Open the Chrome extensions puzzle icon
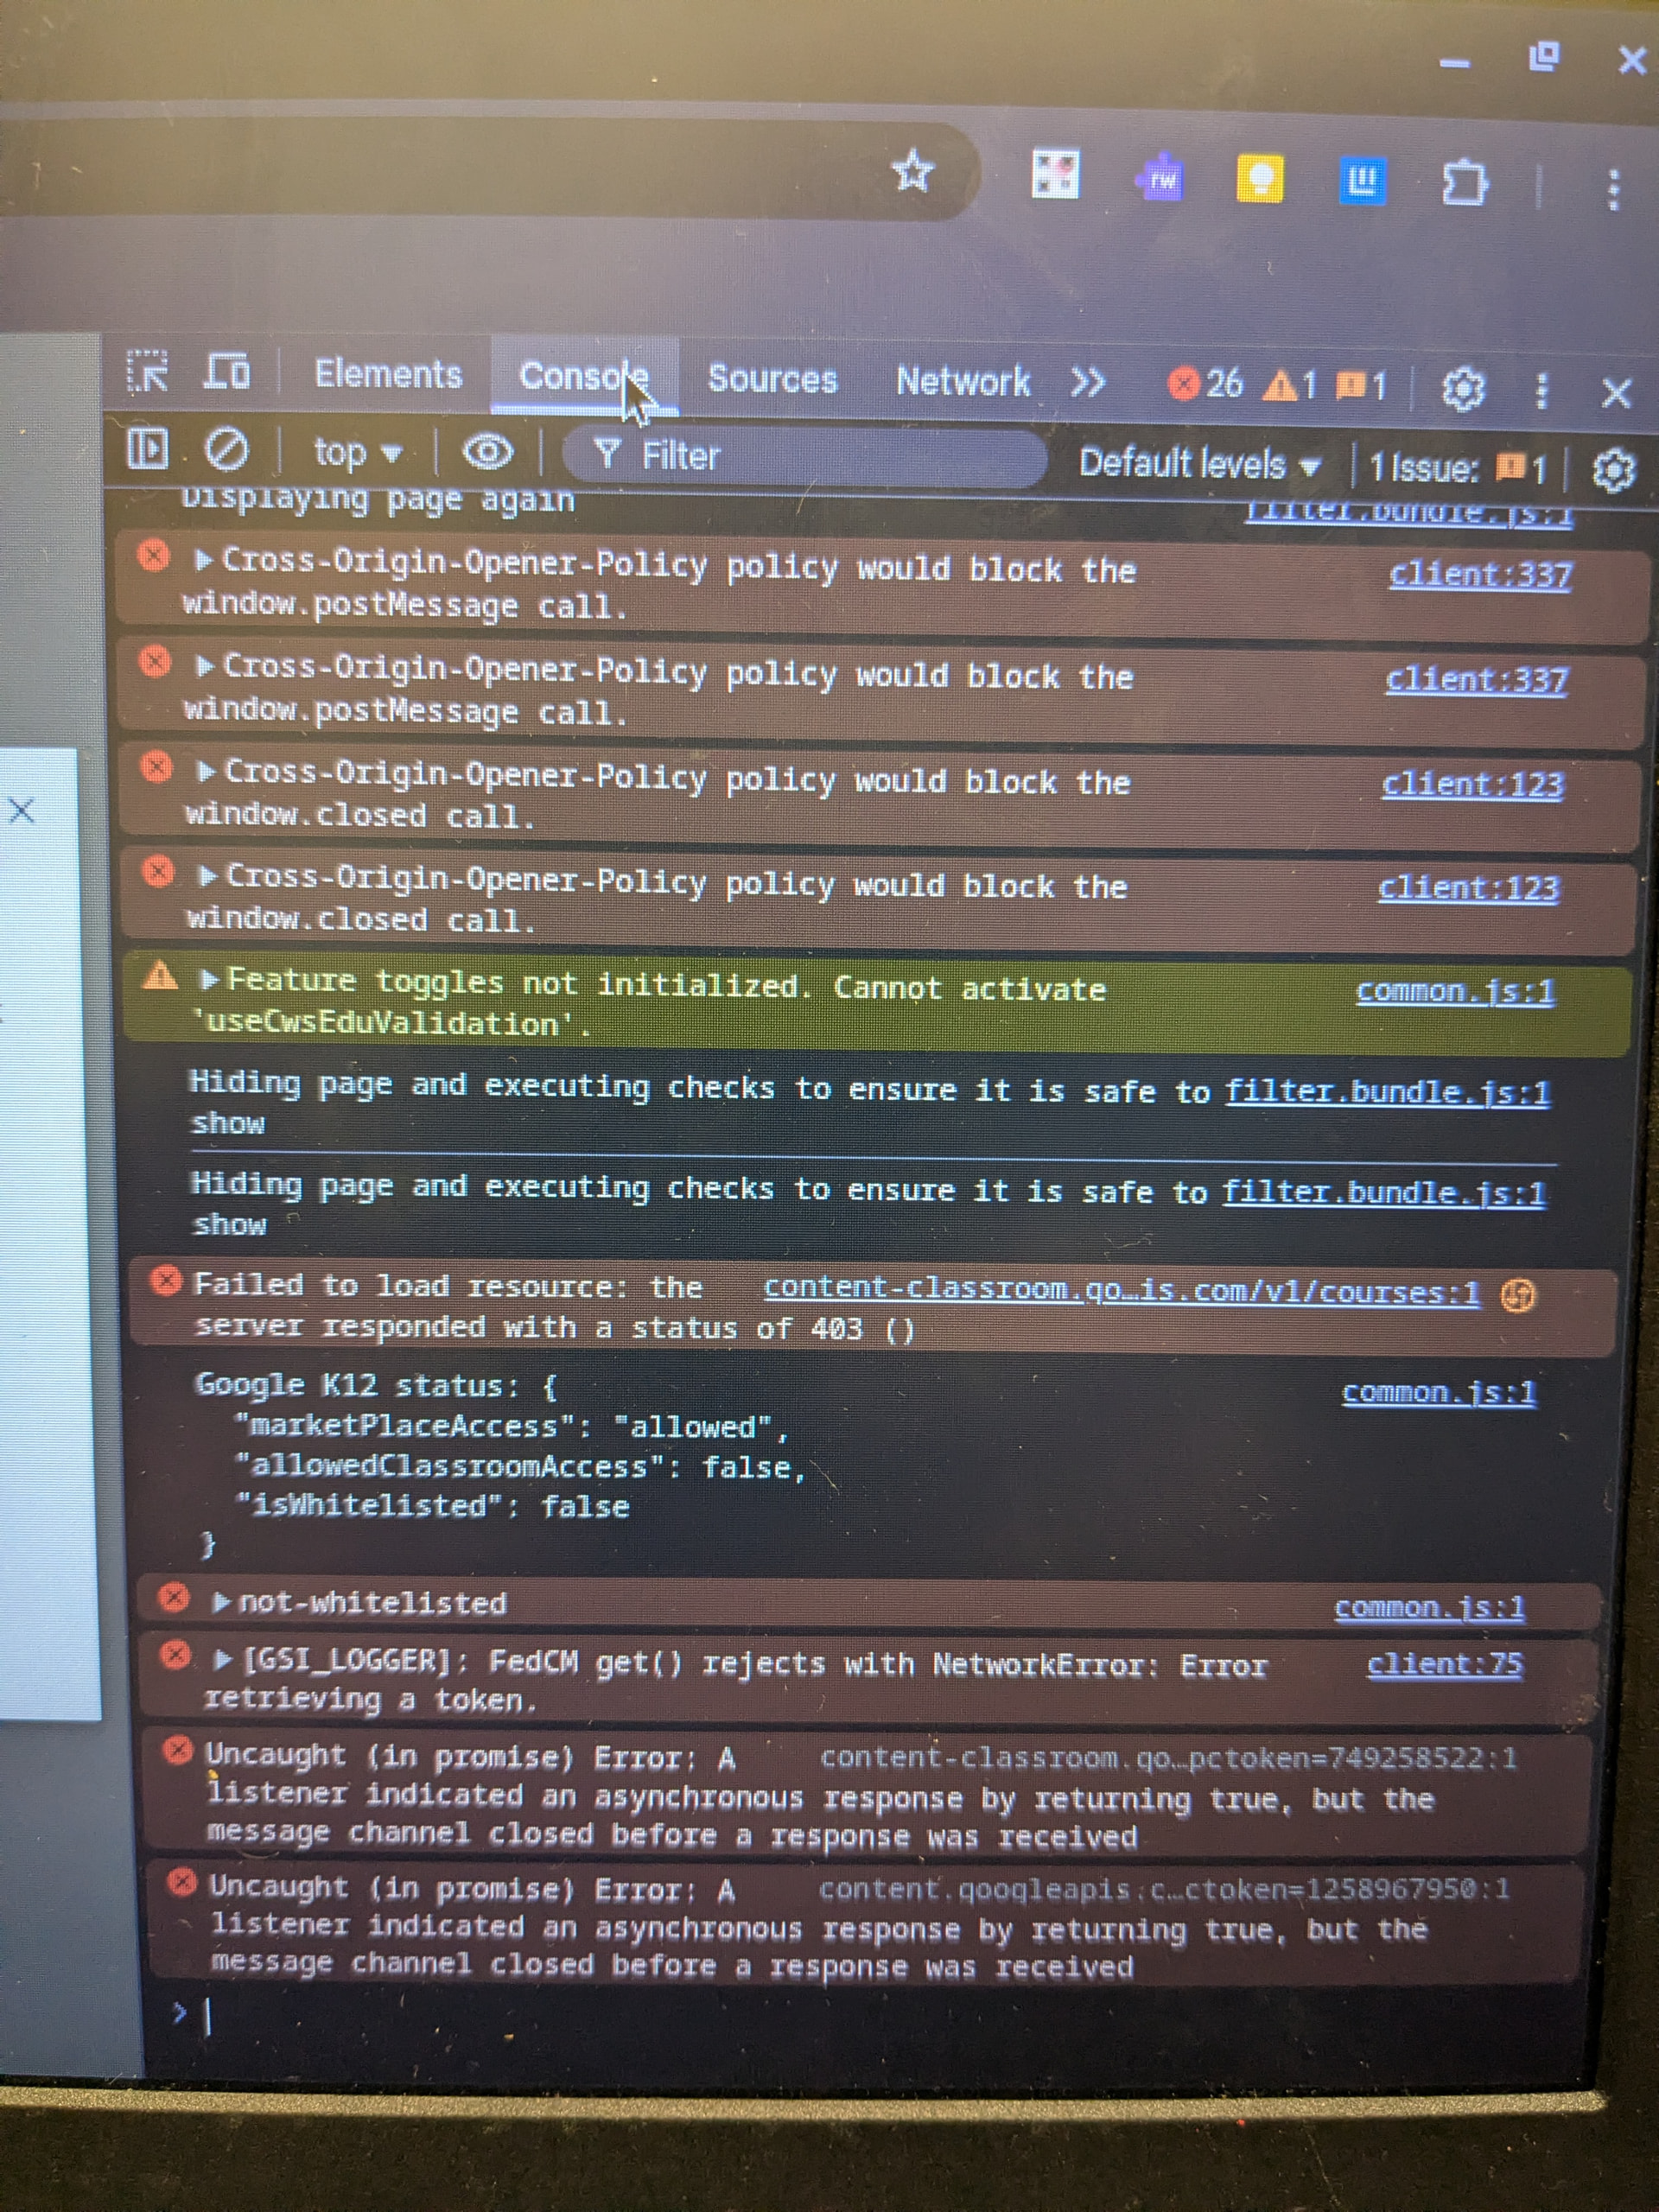Screen dimensions: 1659x2212 [x=1465, y=183]
